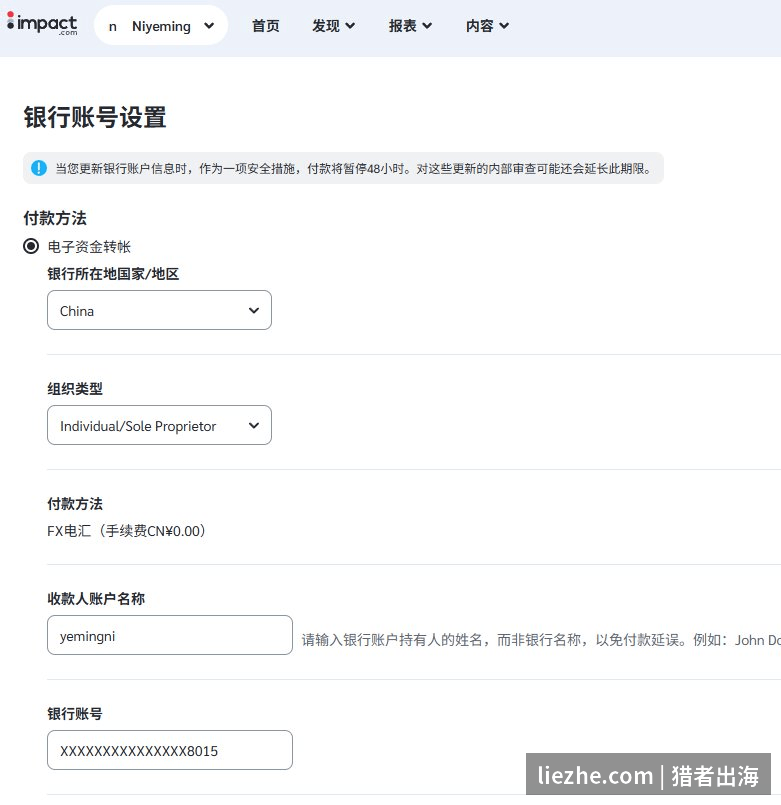This screenshot has height=805, width=781.
Task: Open the Niyeming account switcher dropdown
Action: click(161, 26)
